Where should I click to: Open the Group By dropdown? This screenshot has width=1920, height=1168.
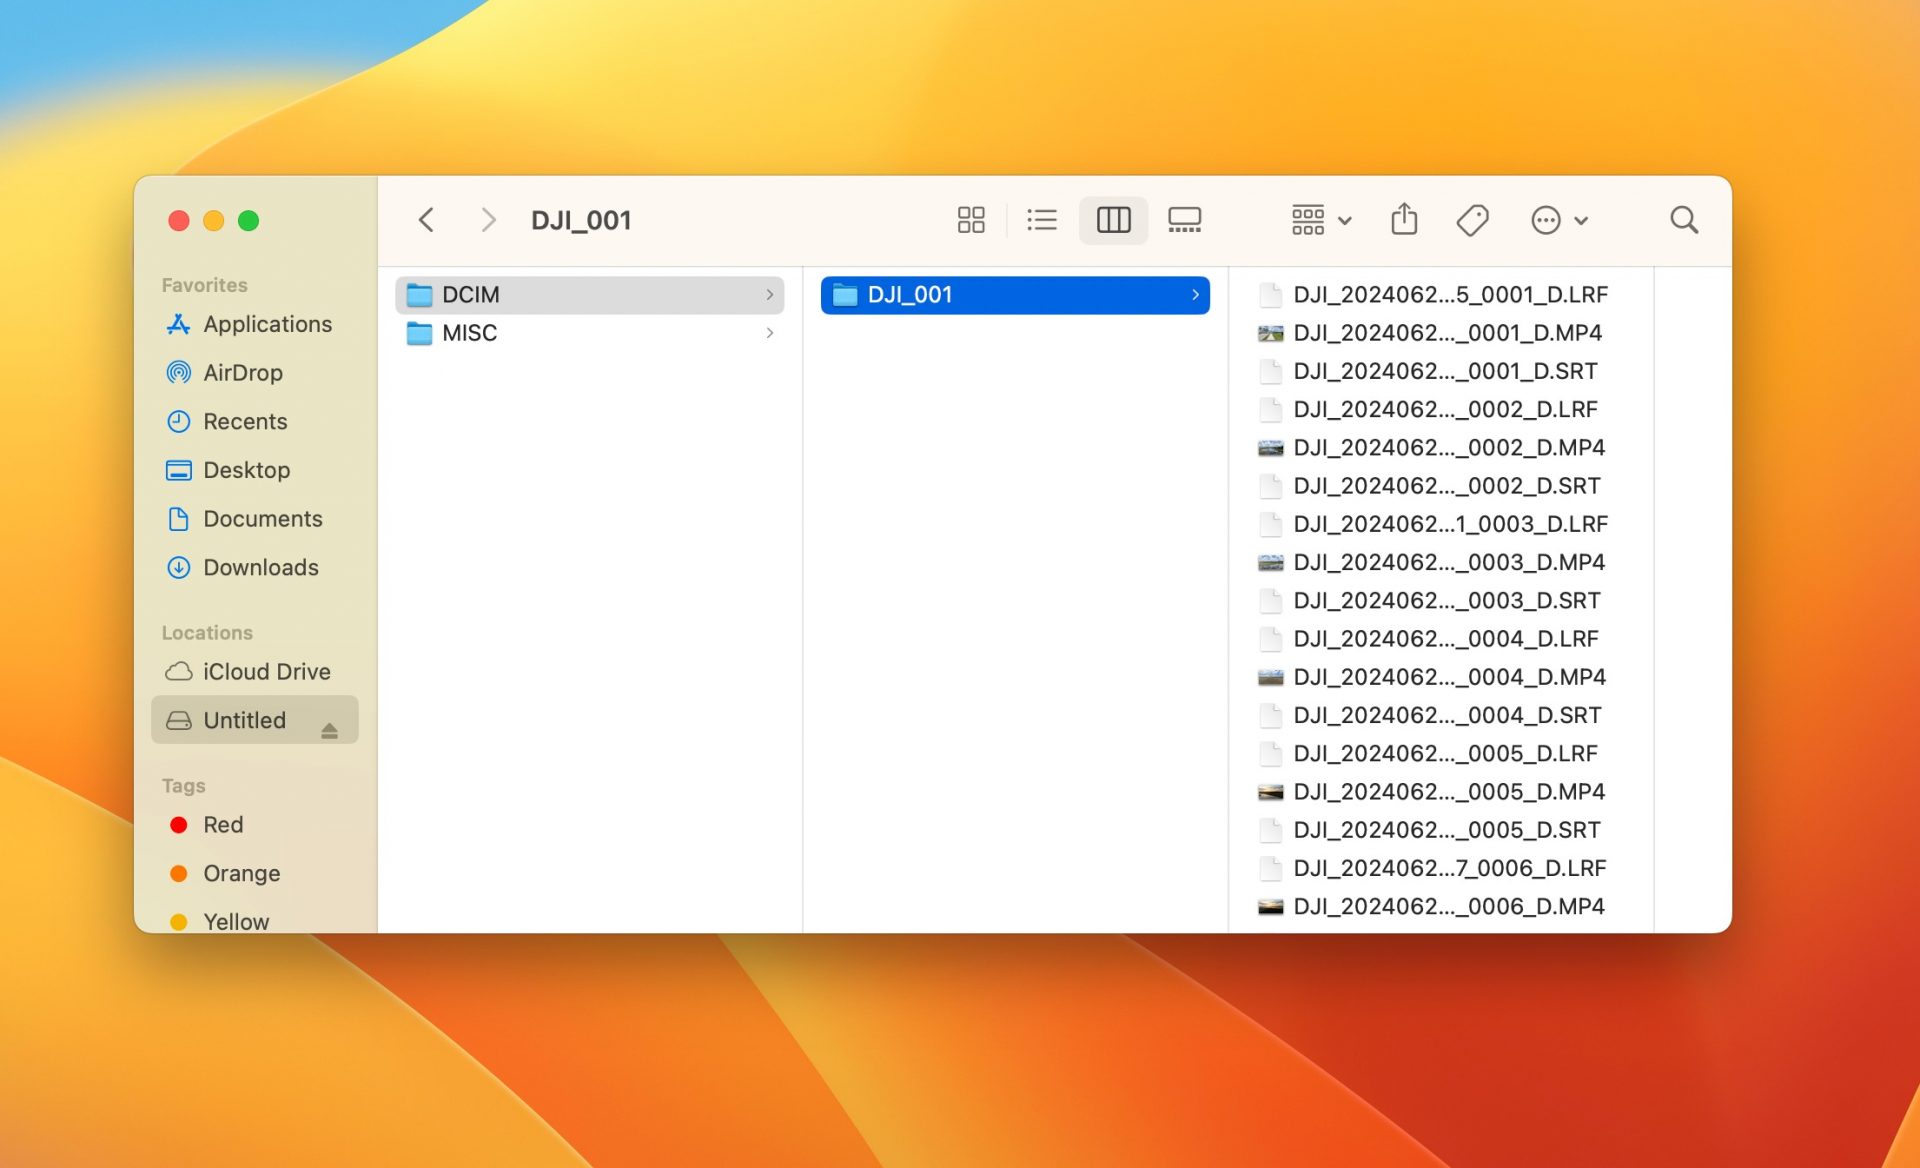tap(1320, 220)
